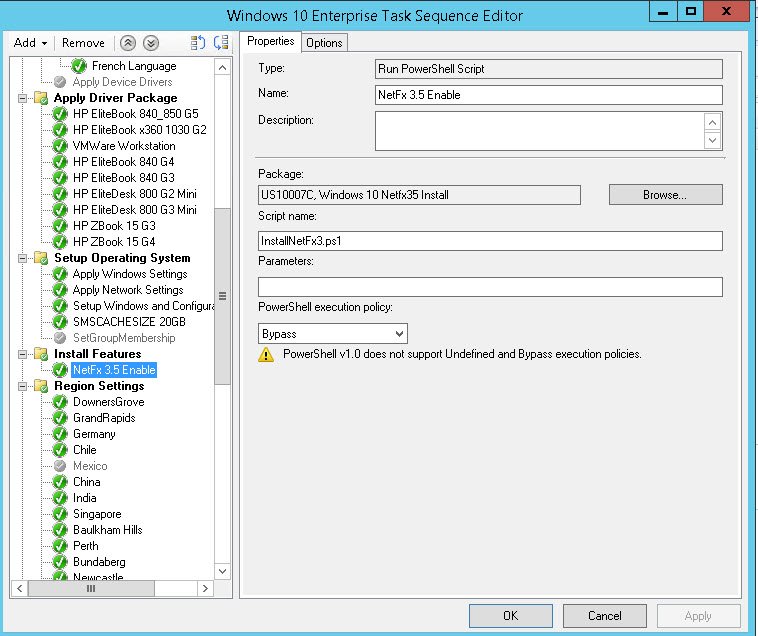
Task: Collapse the Apply Driver Package group
Action: point(22,98)
